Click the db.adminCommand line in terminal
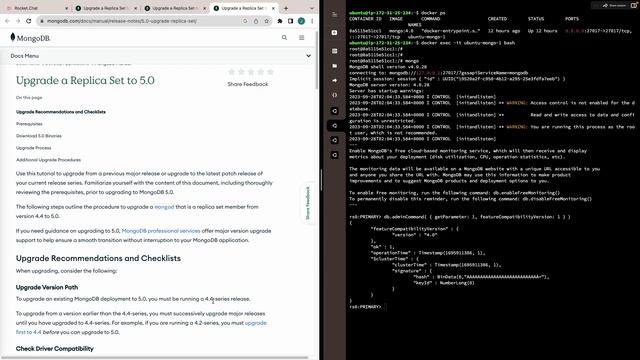640x360 pixels. pos(460,217)
